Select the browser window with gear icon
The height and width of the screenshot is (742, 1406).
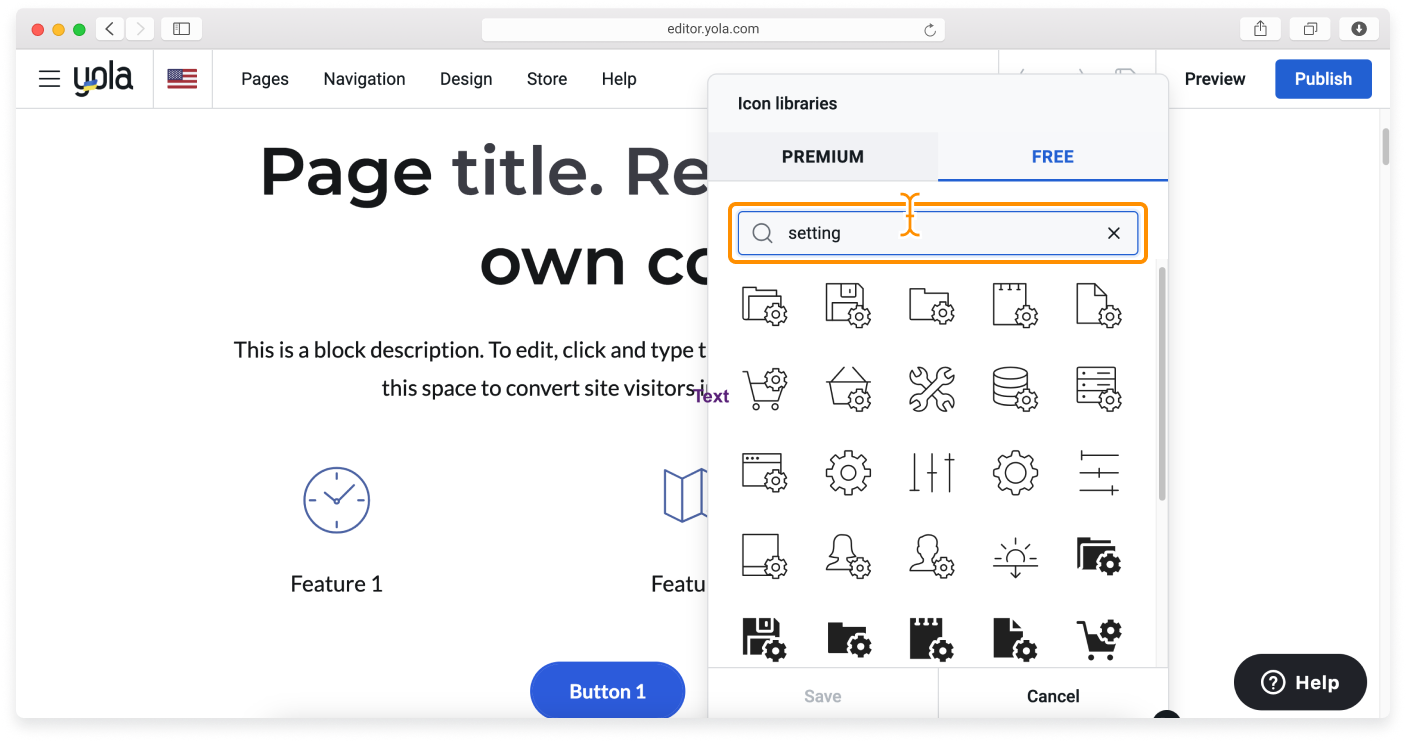pyautogui.click(x=764, y=472)
